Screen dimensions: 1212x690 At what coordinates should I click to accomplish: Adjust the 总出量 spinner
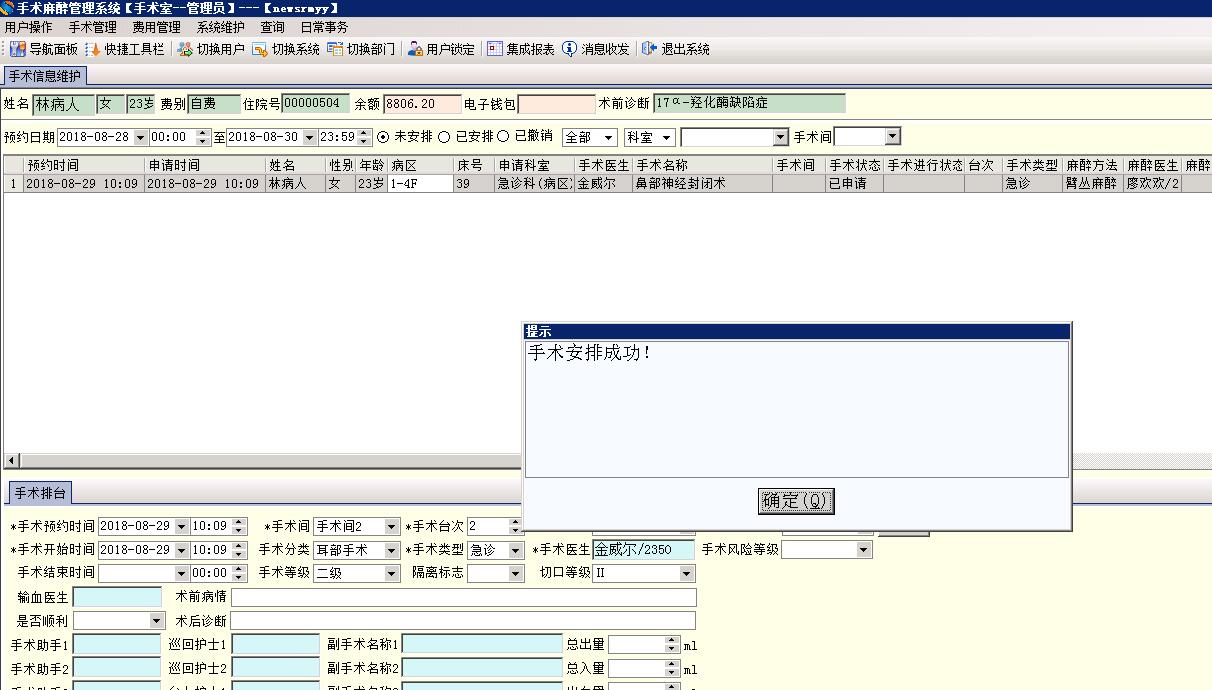672,645
